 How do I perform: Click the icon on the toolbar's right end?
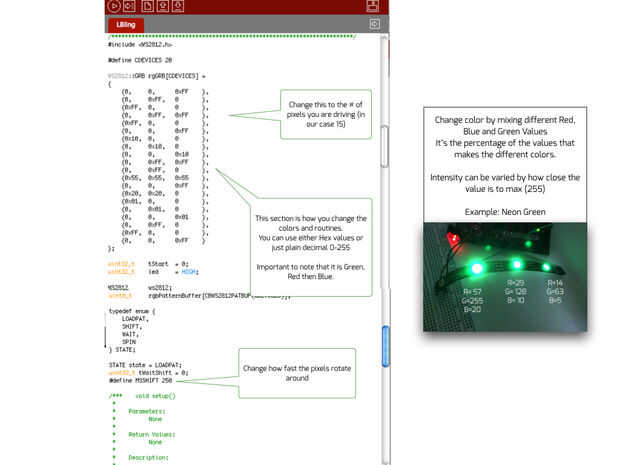(x=372, y=6)
